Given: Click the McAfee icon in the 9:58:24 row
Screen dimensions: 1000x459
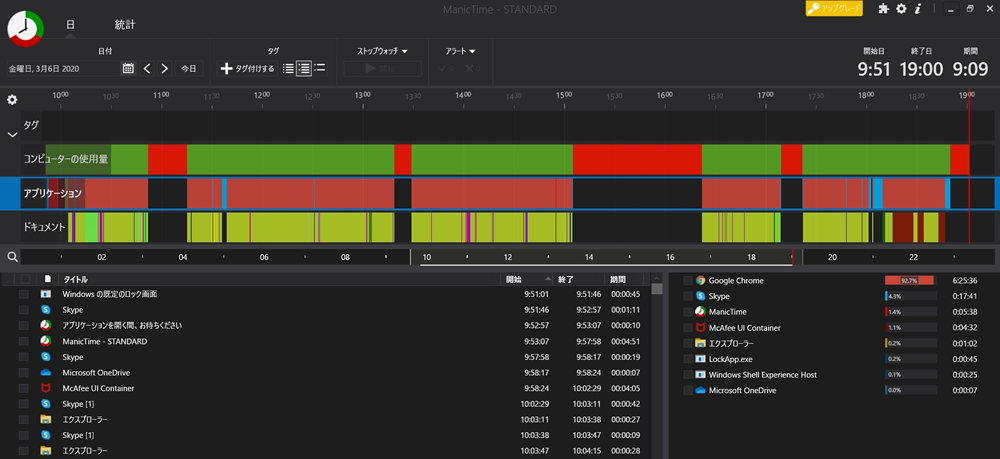Looking at the screenshot, I should [45, 388].
